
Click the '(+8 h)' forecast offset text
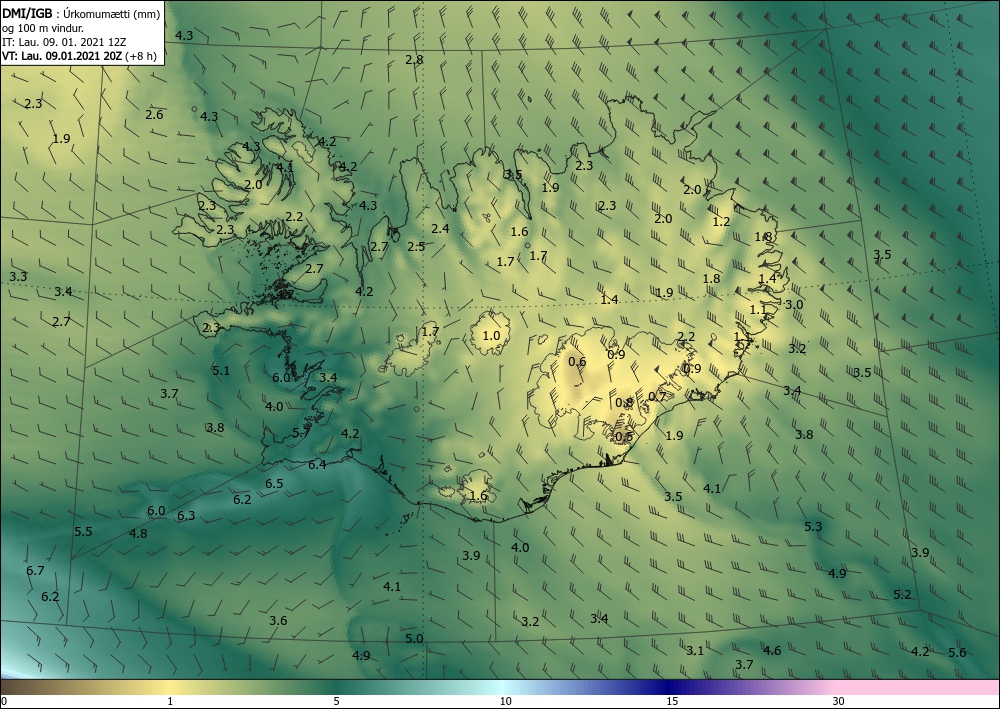point(142,55)
